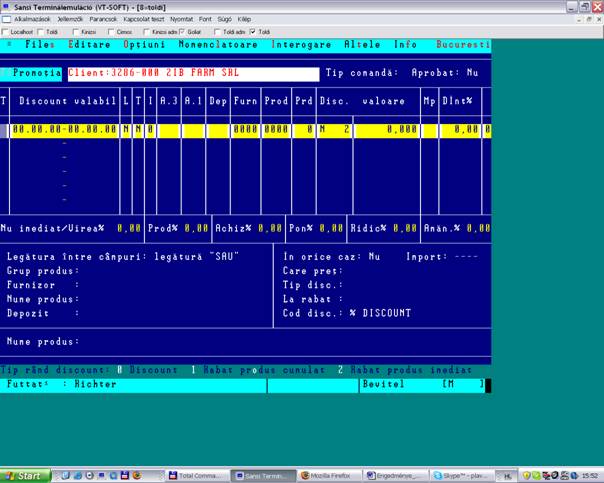The height and width of the screenshot is (483, 604).
Task: Open the Nomenclatoare terminal menu
Action: (x=218, y=45)
